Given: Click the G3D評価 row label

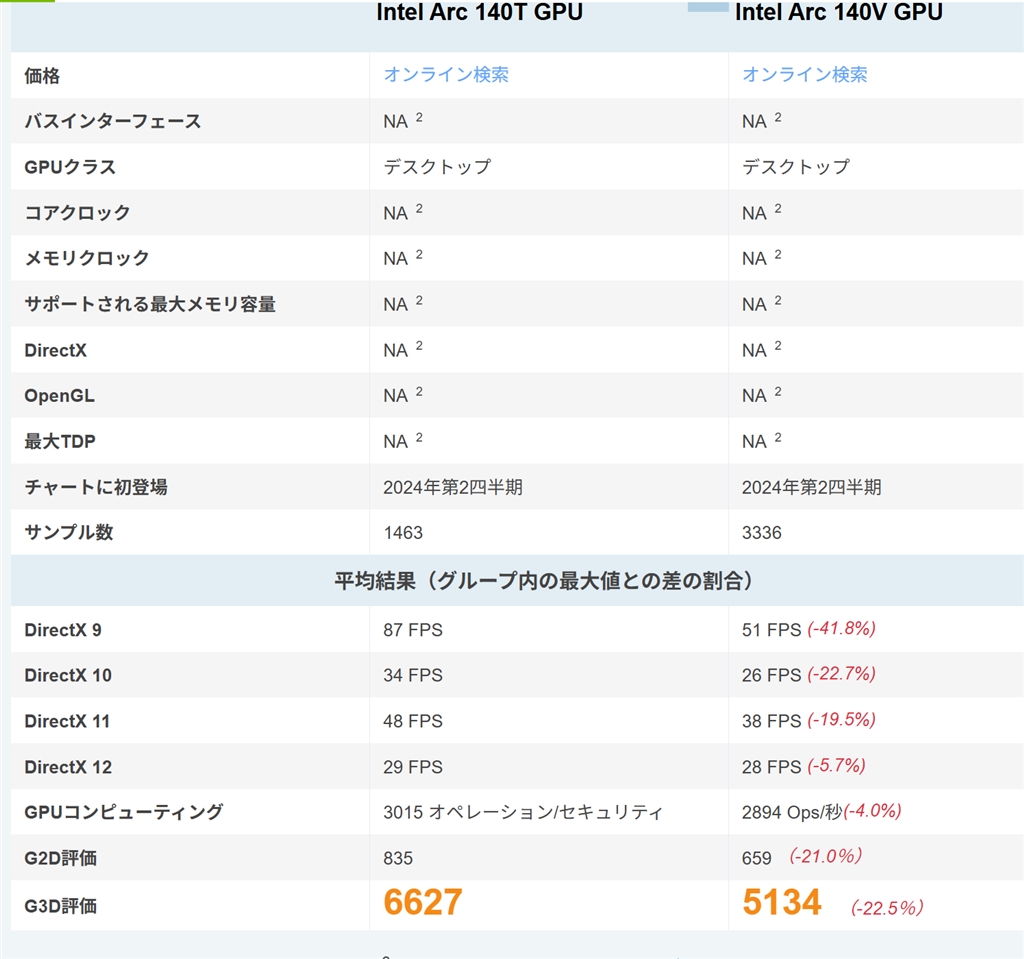Looking at the screenshot, I should [61, 906].
